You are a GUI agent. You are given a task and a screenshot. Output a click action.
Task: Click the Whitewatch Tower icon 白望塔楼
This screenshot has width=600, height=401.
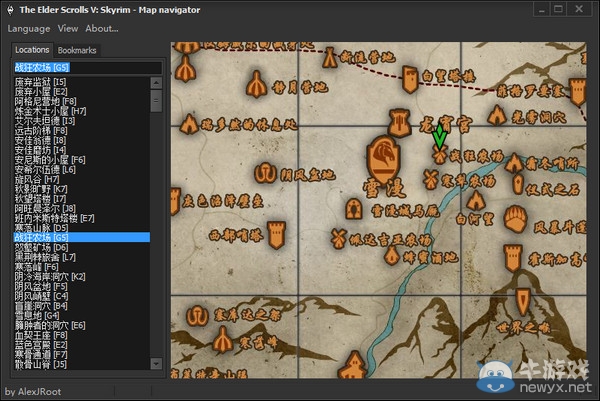410,79
